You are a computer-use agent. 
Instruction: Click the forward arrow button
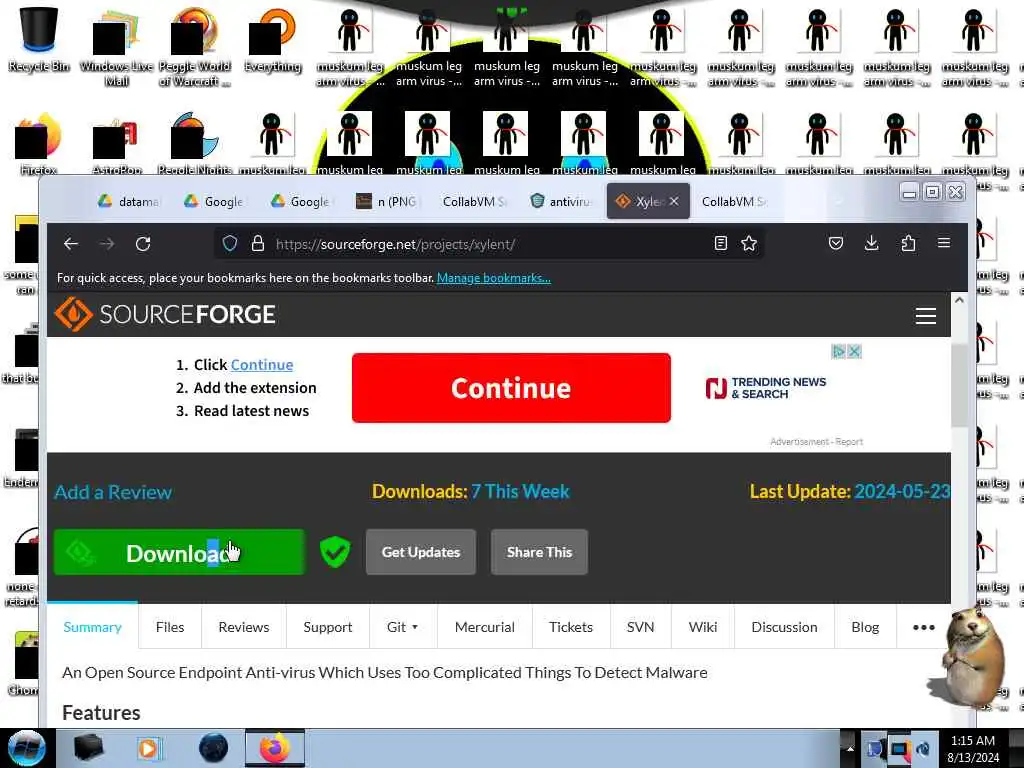[x=107, y=244]
